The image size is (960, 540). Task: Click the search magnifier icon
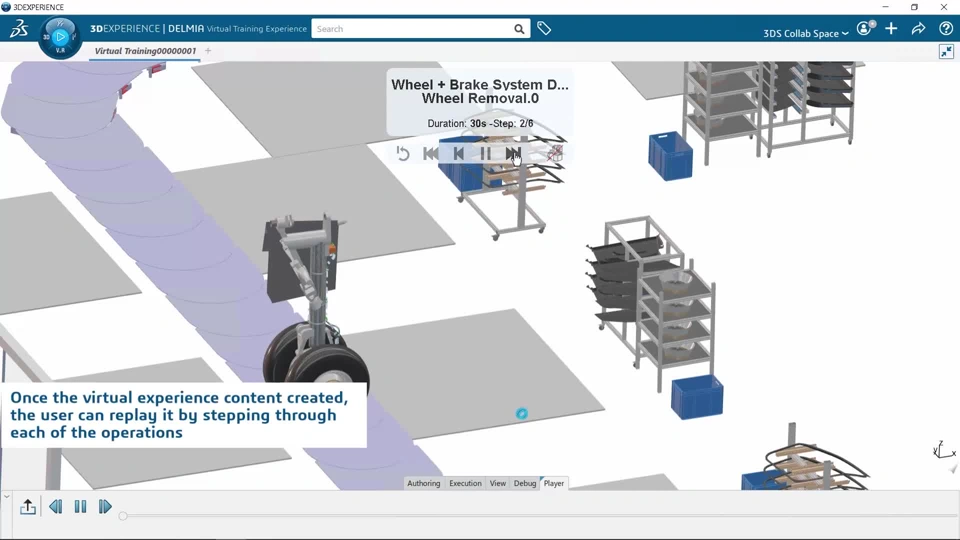519,29
